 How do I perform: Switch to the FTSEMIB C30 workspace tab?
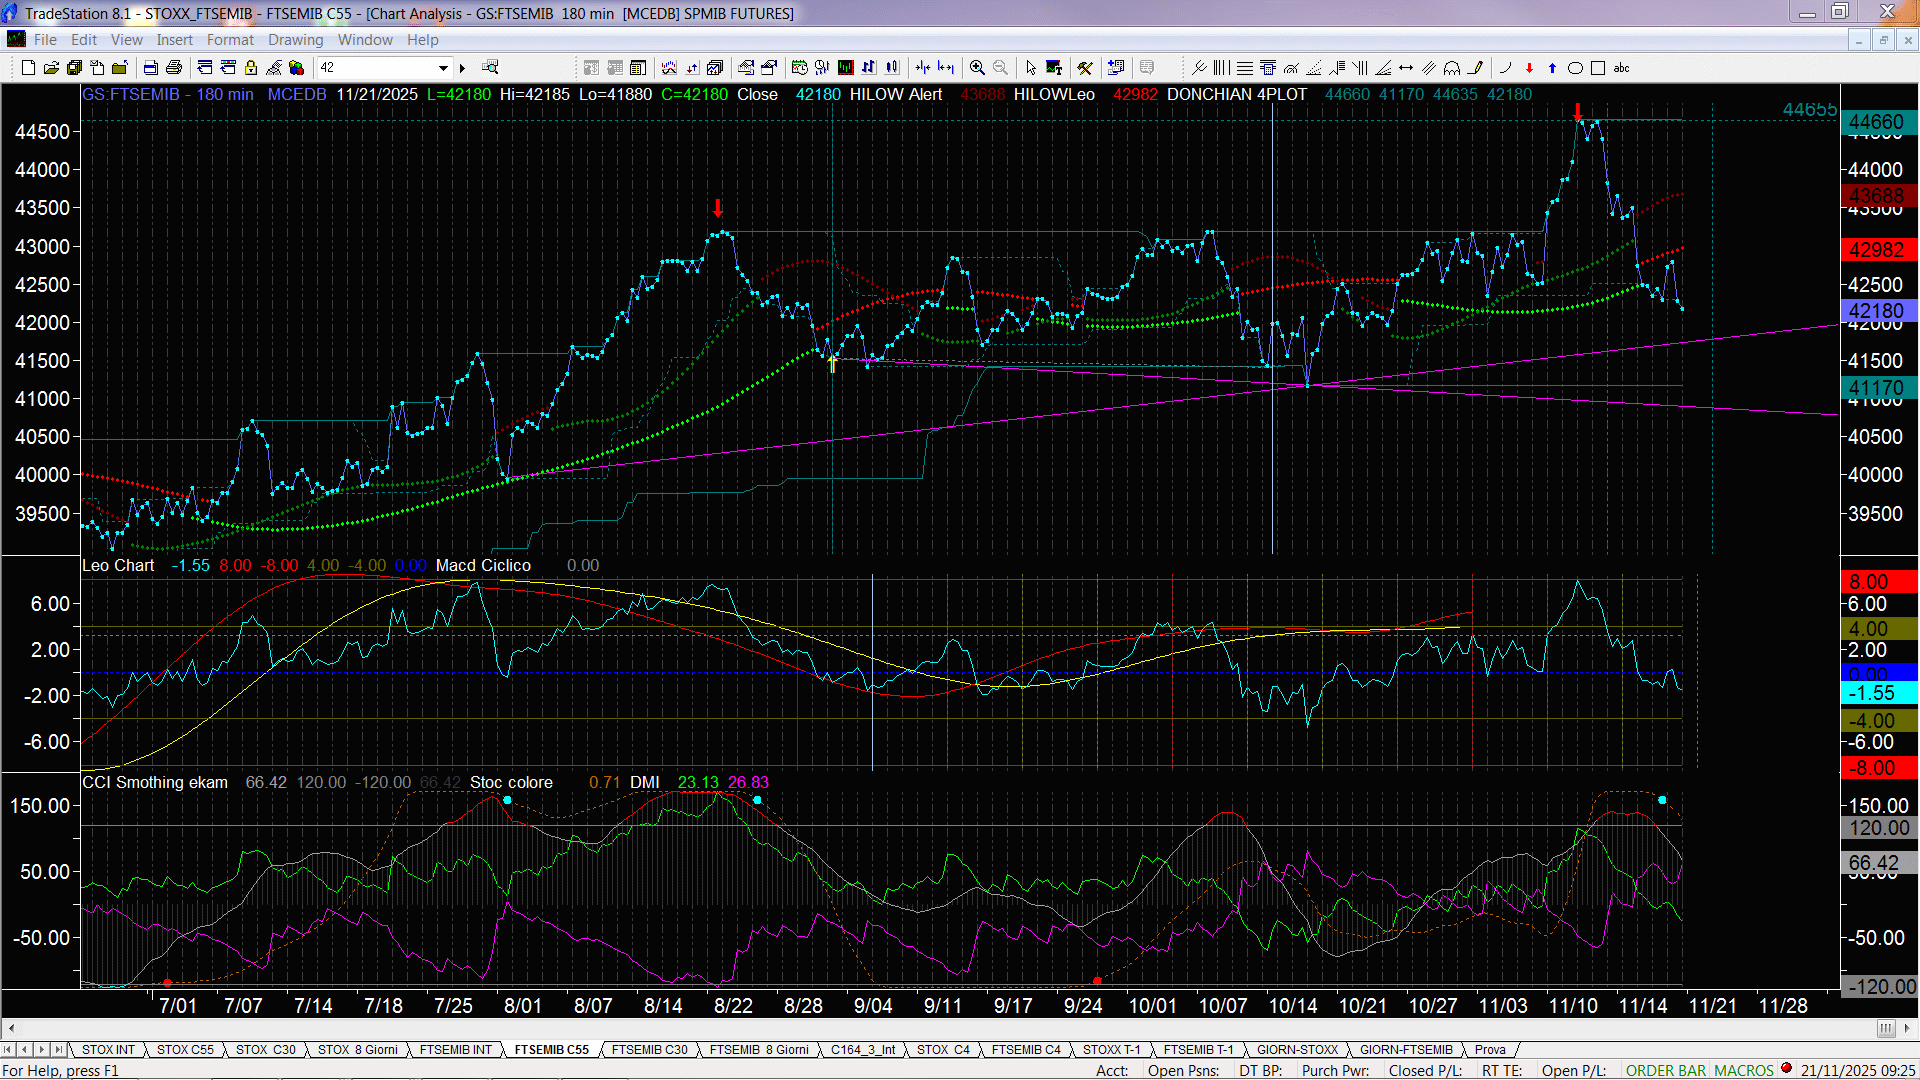[649, 1049]
